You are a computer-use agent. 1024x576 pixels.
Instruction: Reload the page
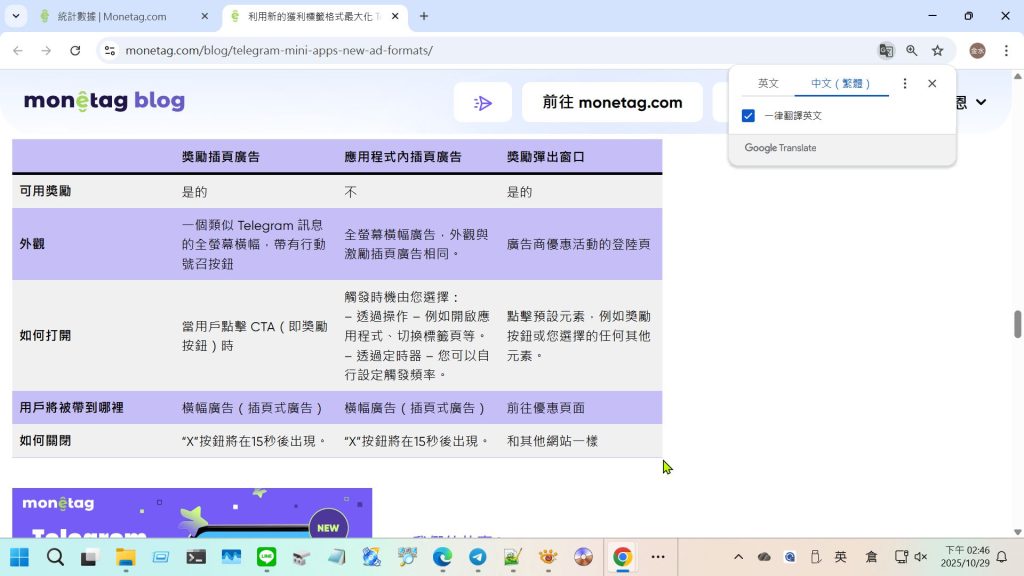click(x=75, y=50)
